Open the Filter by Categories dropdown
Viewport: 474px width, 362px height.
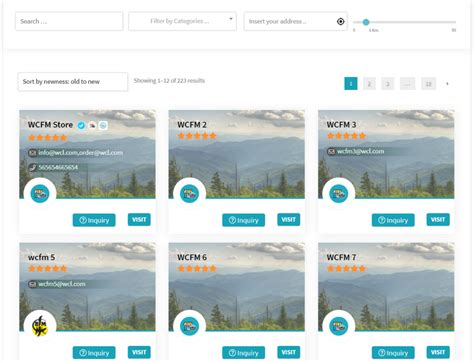(x=182, y=21)
